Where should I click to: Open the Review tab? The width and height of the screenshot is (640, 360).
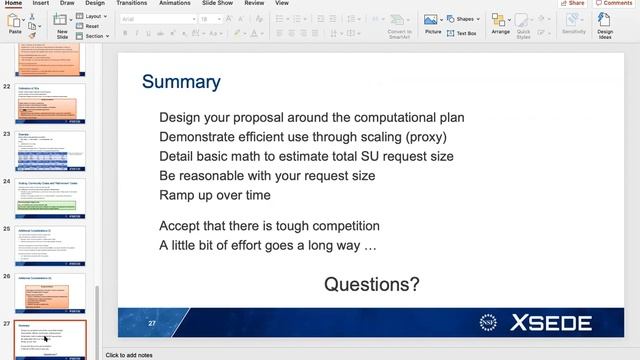pyautogui.click(x=254, y=3)
